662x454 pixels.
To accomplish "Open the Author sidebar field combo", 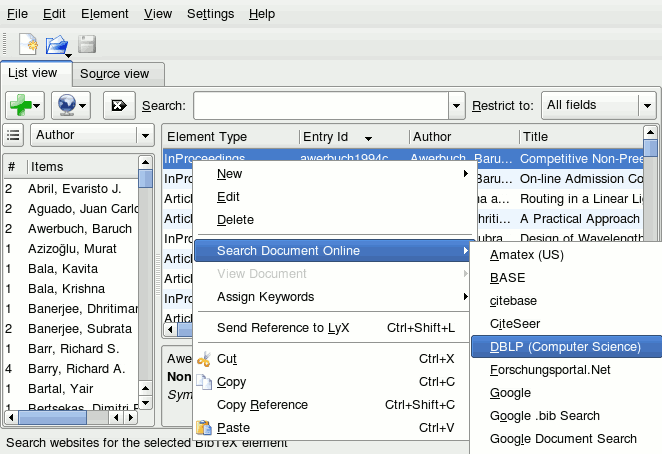I will click(92, 135).
